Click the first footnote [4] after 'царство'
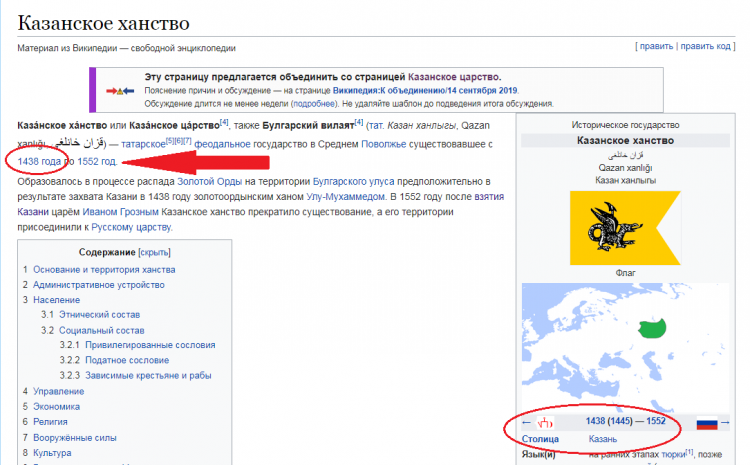This screenshot has width=750, height=465. coord(224,122)
